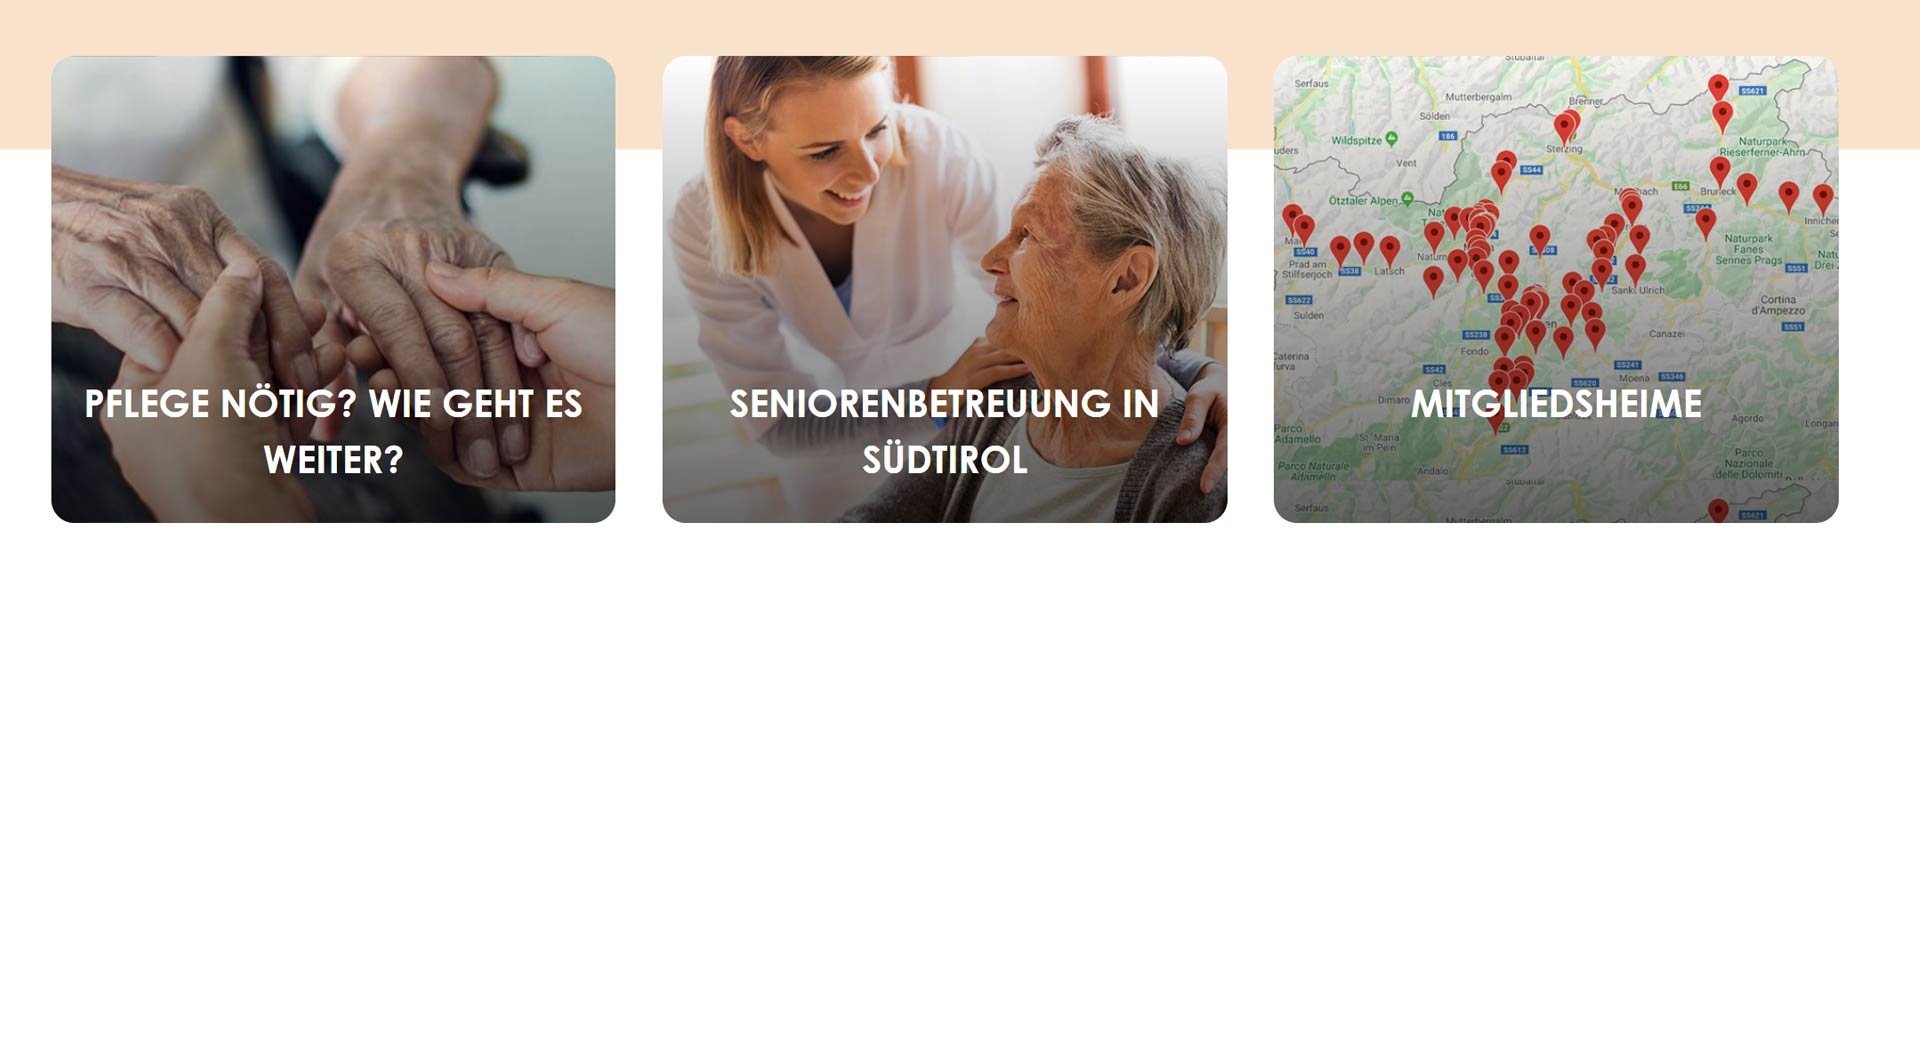This screenshot has height=1060, width=1920.
Task: Click the SS44 road badge on map
Action: point(1531,170)
